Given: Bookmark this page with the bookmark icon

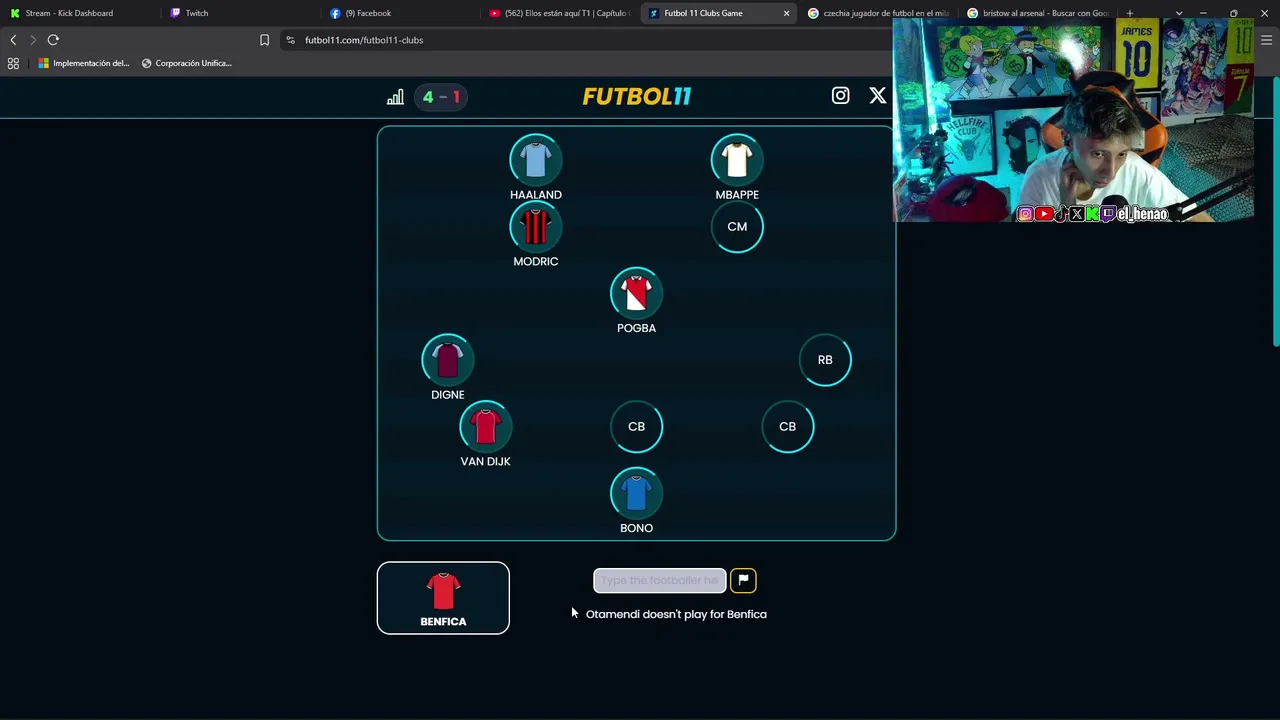Looking at the screenshot, I should [264, 40].
